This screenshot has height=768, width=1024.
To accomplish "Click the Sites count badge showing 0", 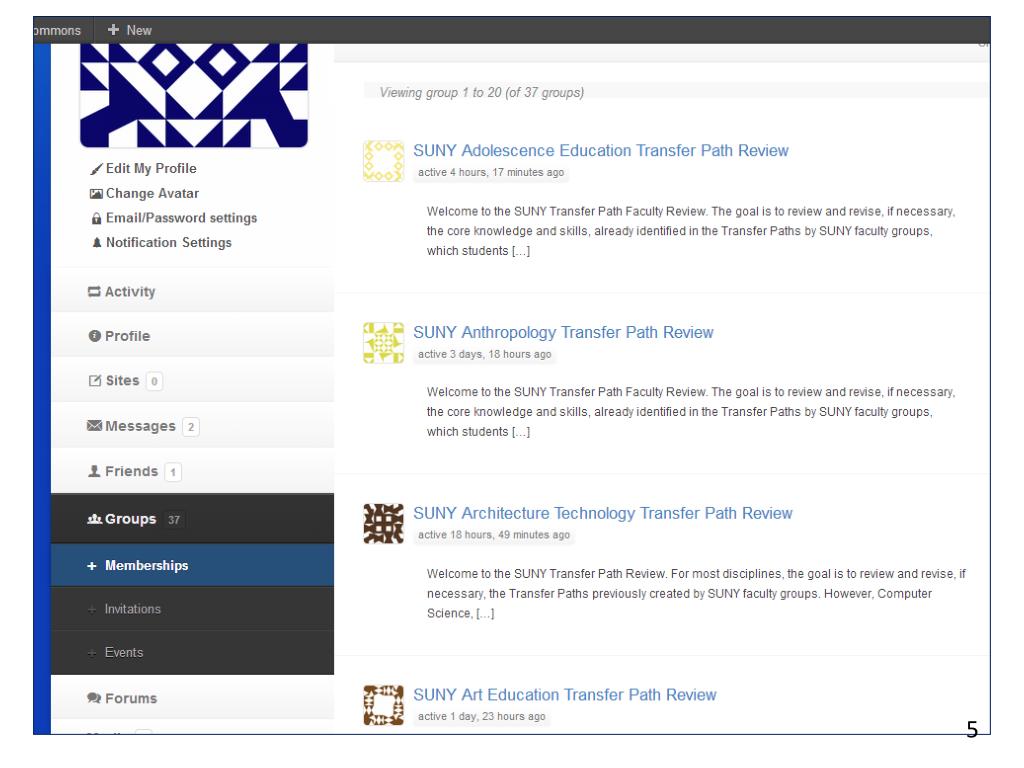I will 154,381.
